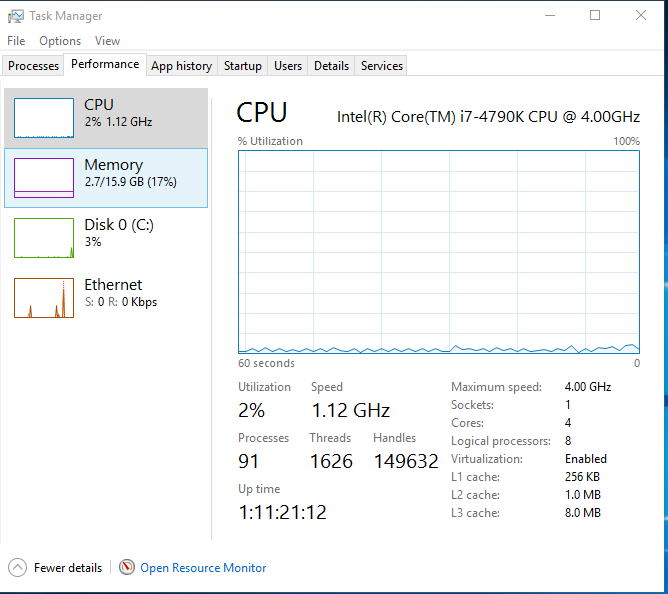668x594 pixels.
Task: Open Resource Monitor link
Action: 203,568
